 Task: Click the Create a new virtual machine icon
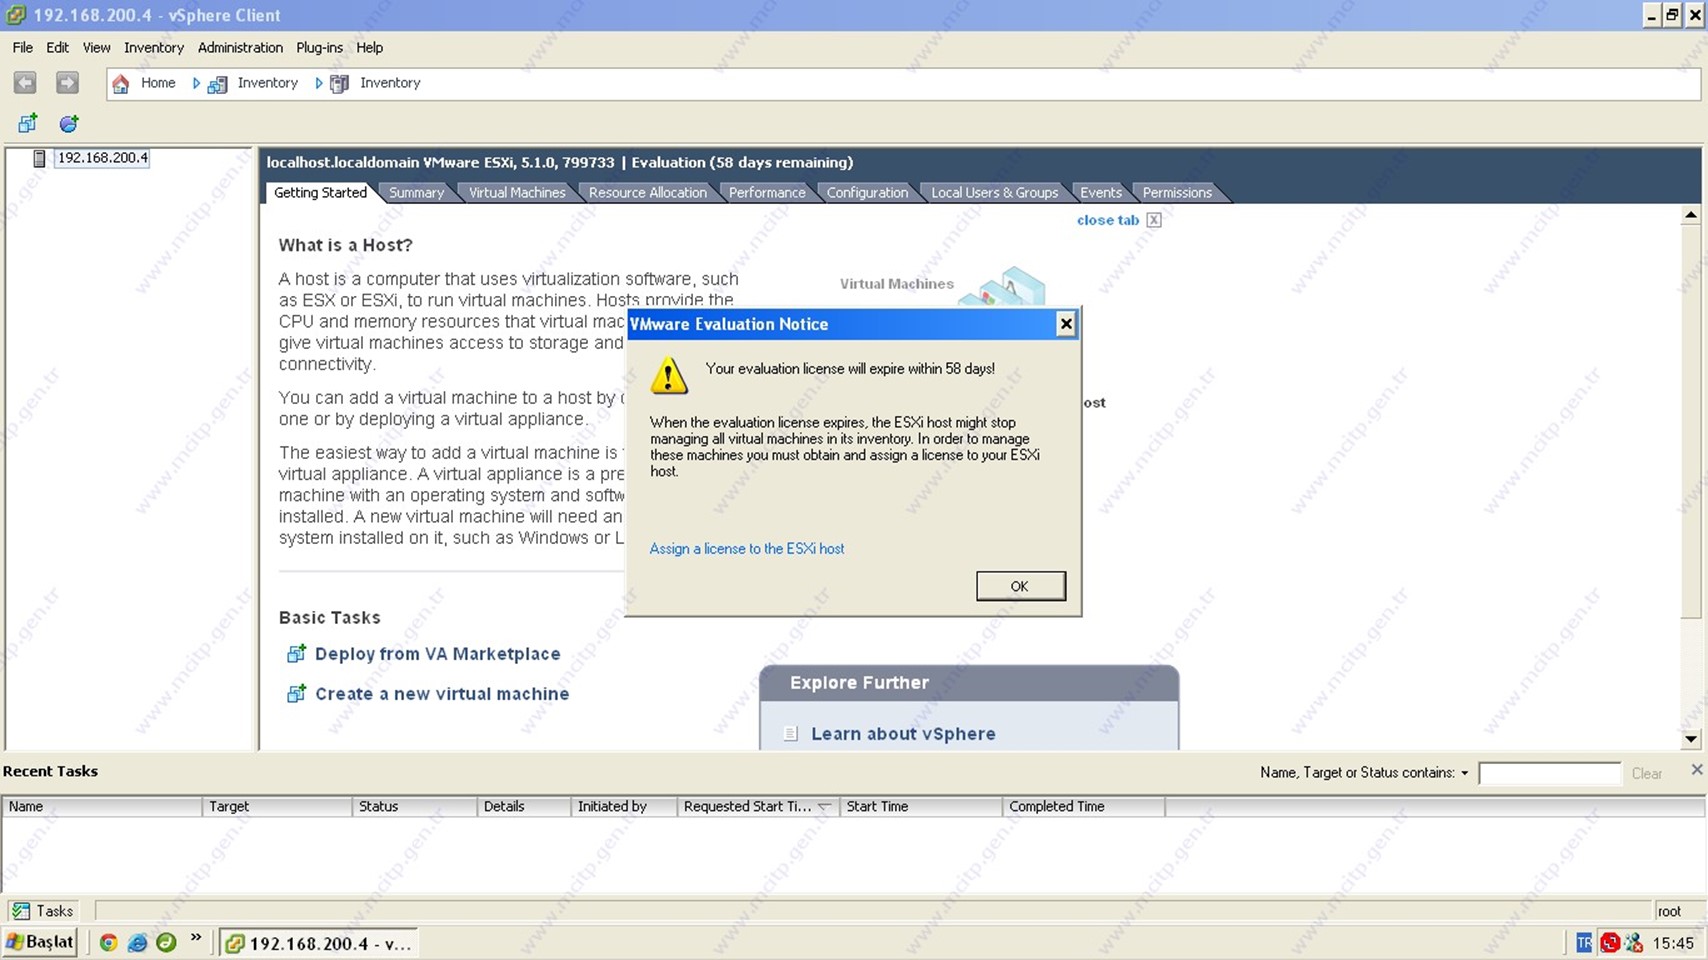[x=296, y=694]
